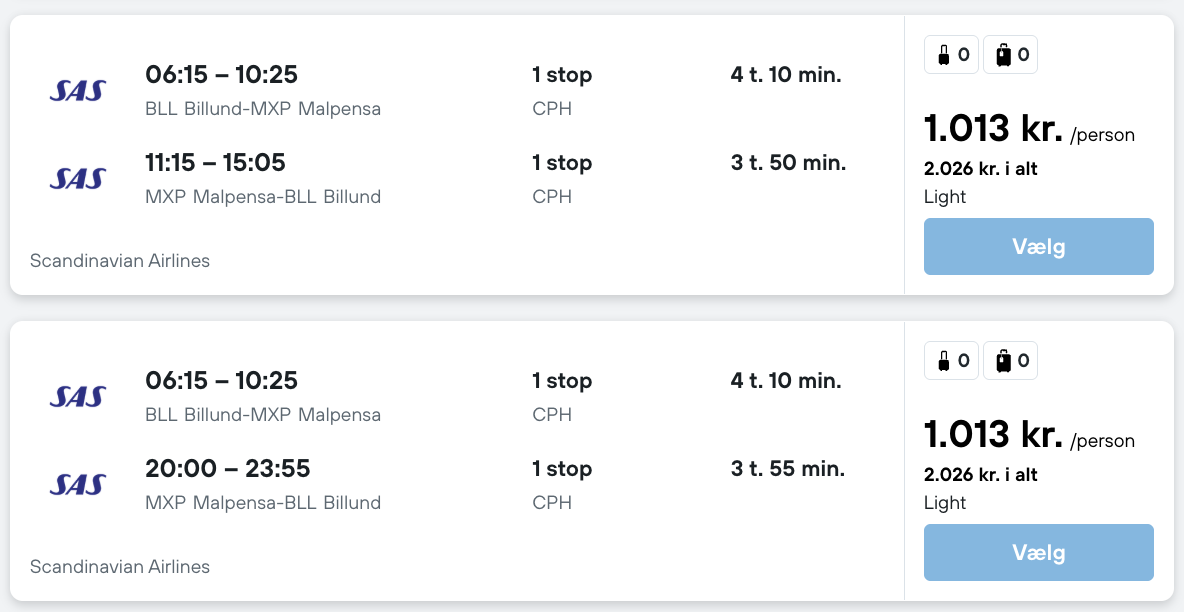Click checked luggage icon in first card
The height and width of the screenshot is (612, 1184).
pyautogui.click(x=1003, y=55)
